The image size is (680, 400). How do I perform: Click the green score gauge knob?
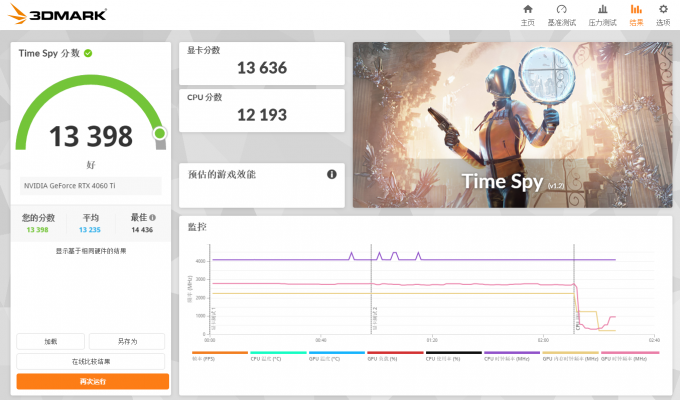(160, 133)
